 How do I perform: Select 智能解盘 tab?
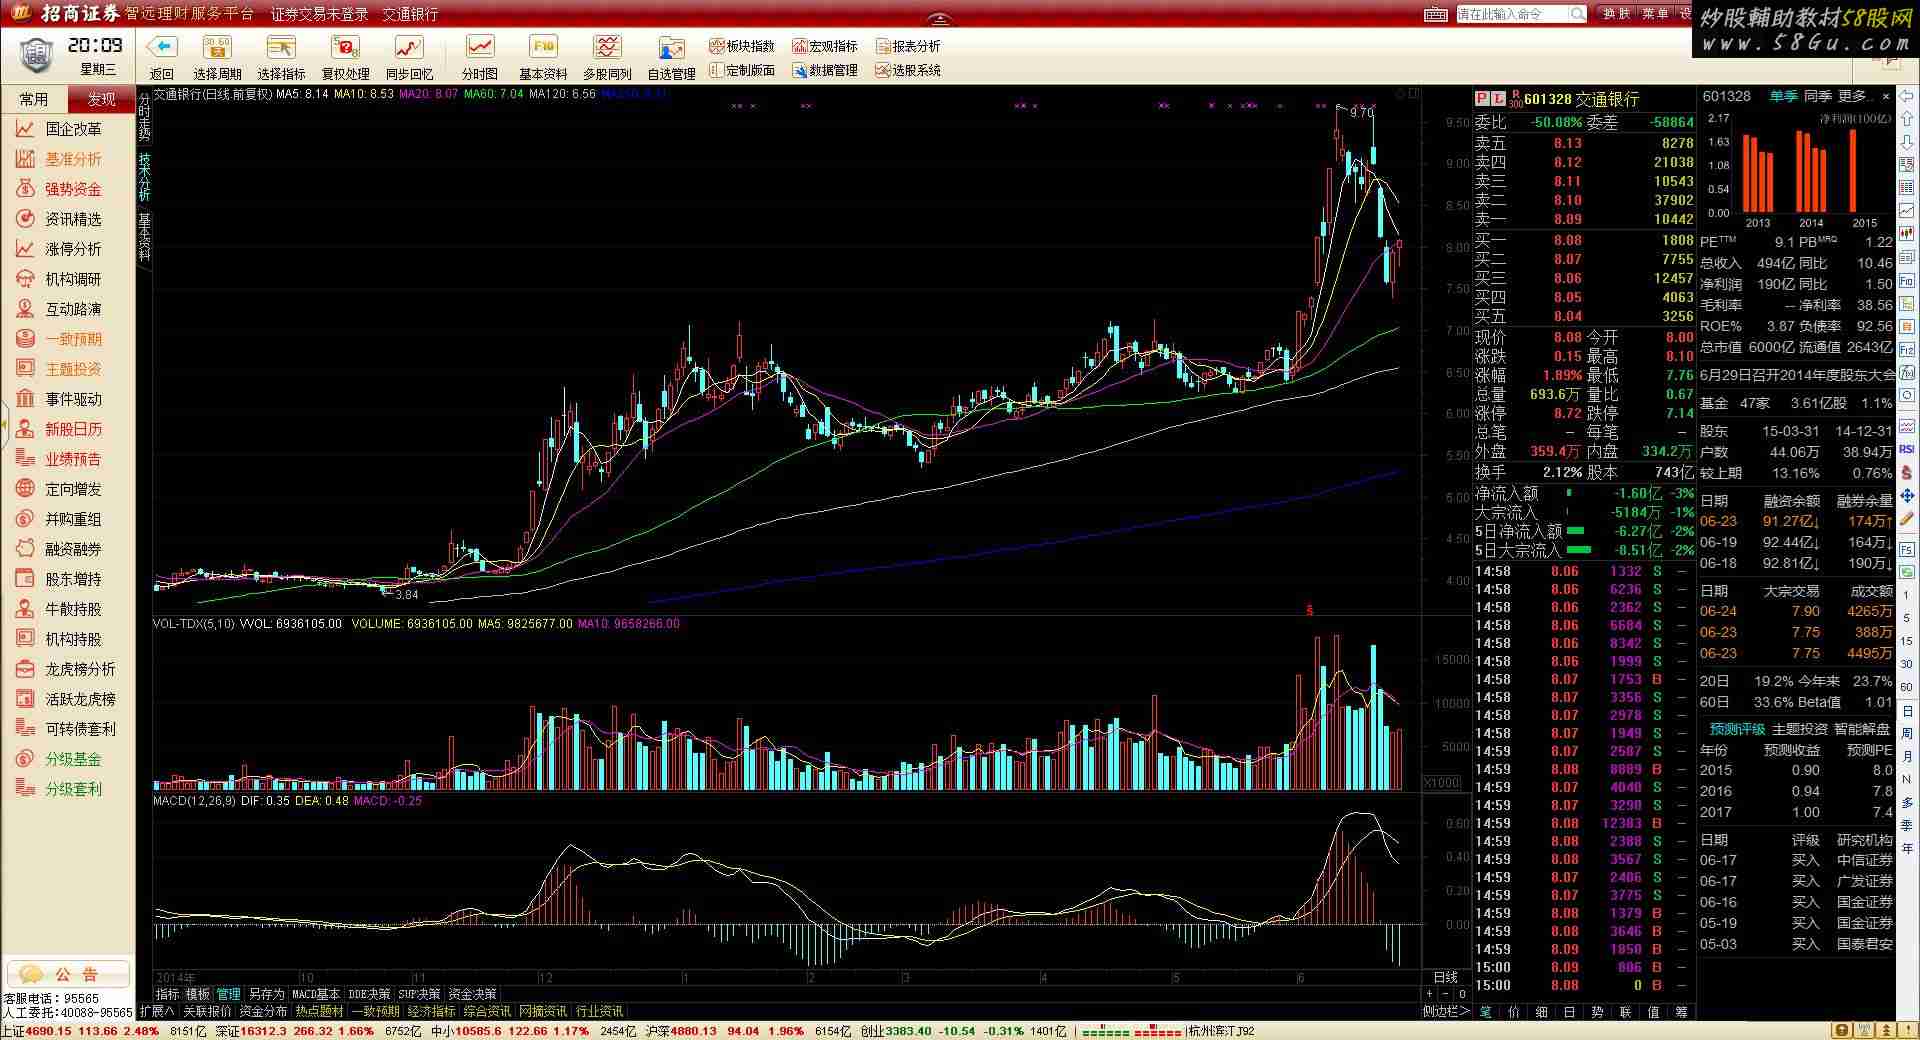tap(1862, 729)
